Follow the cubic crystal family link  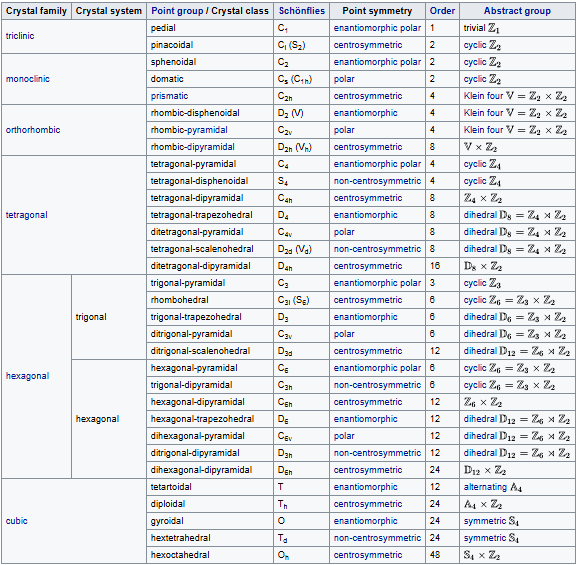coord(17,521)
